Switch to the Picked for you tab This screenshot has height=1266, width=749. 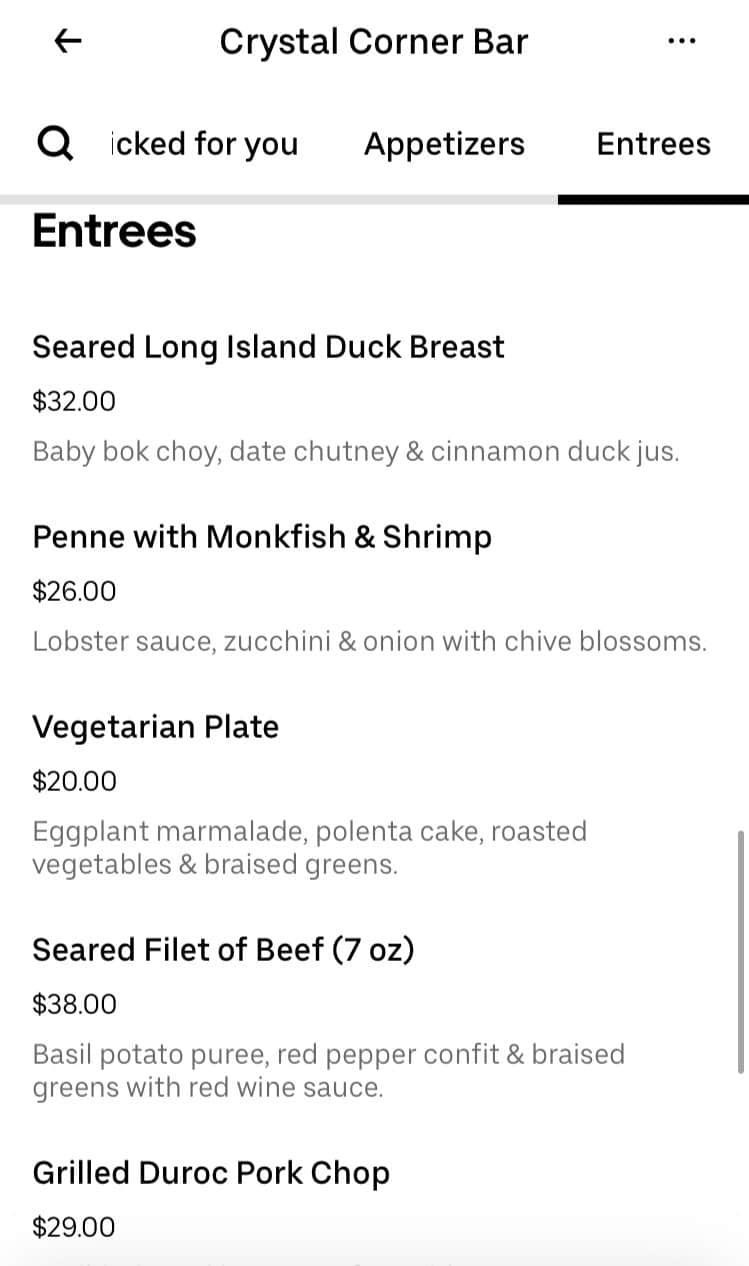[x=204, y=144]
